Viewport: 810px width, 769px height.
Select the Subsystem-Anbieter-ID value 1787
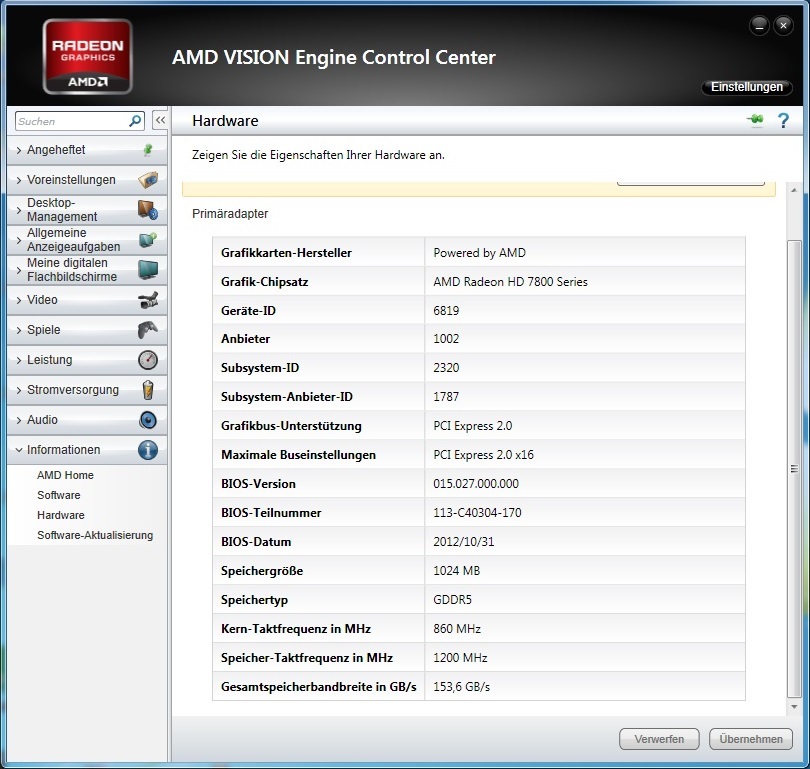[x=446, y=397]
